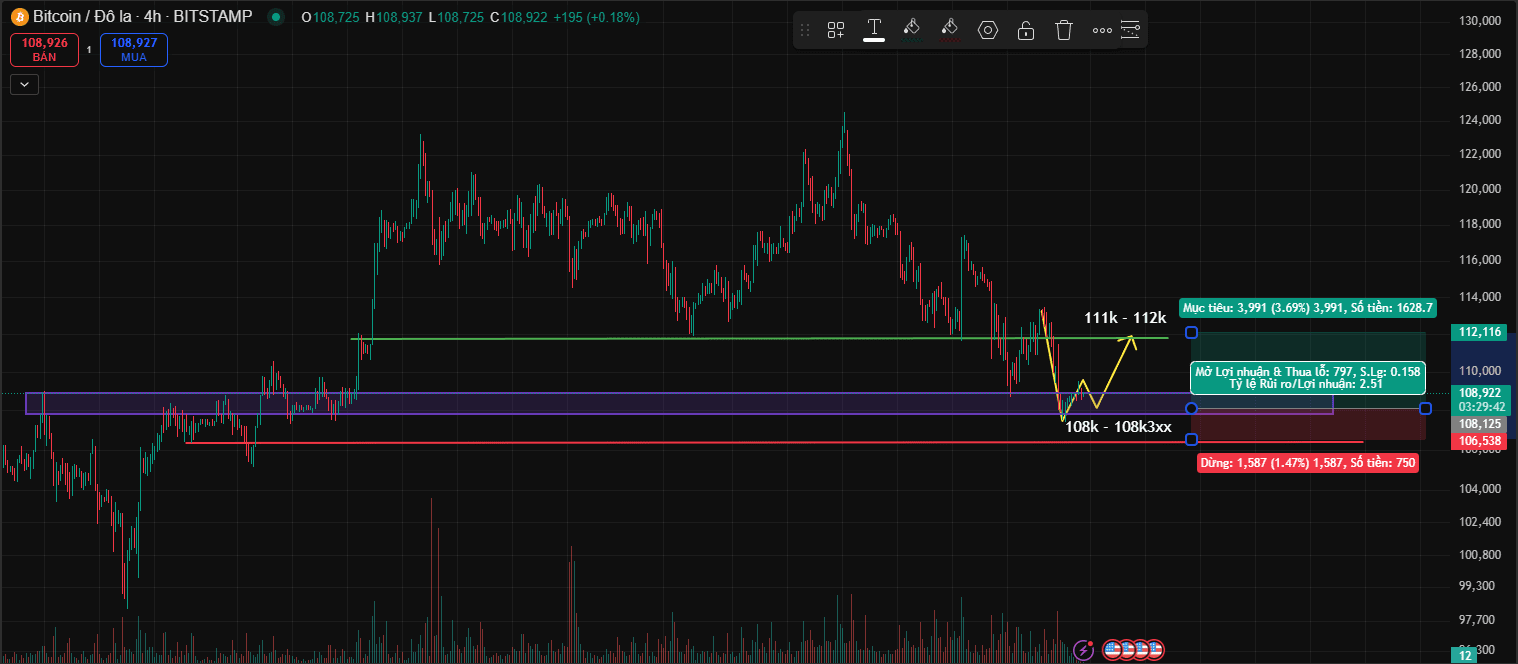
Task: Open drawing settings hexagon icon
Action: point(988,30)
